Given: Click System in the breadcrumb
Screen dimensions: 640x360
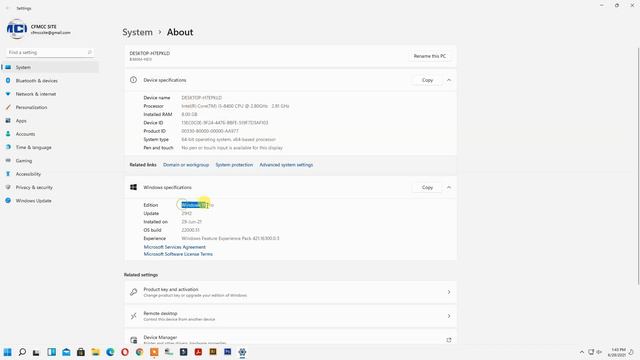Looking at the screenshot, I should coord(138,32).
